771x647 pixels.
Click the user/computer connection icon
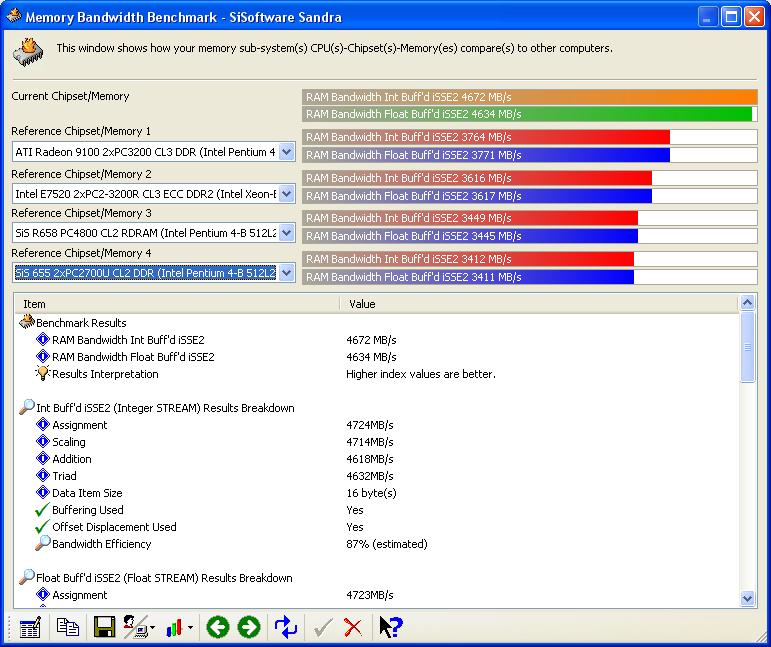click(135, 627)
